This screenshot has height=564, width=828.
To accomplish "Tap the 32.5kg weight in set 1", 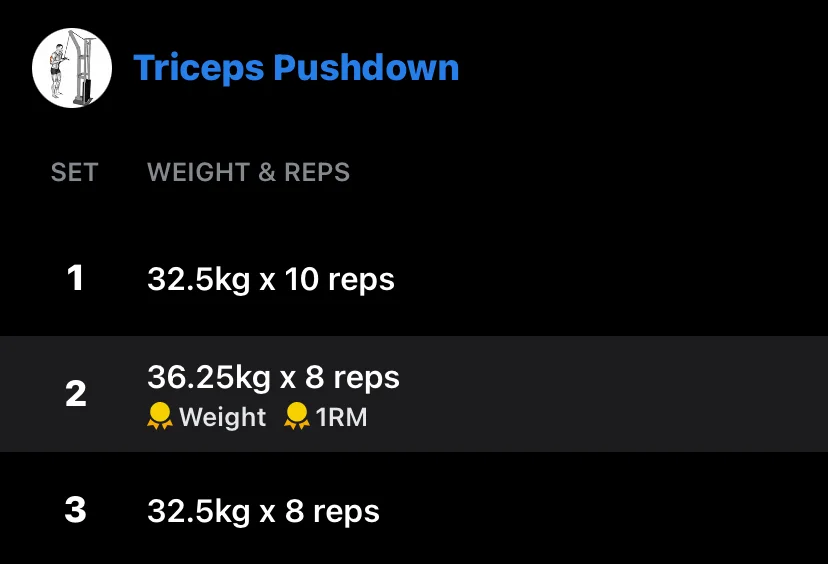I will (x=199, y=280).
